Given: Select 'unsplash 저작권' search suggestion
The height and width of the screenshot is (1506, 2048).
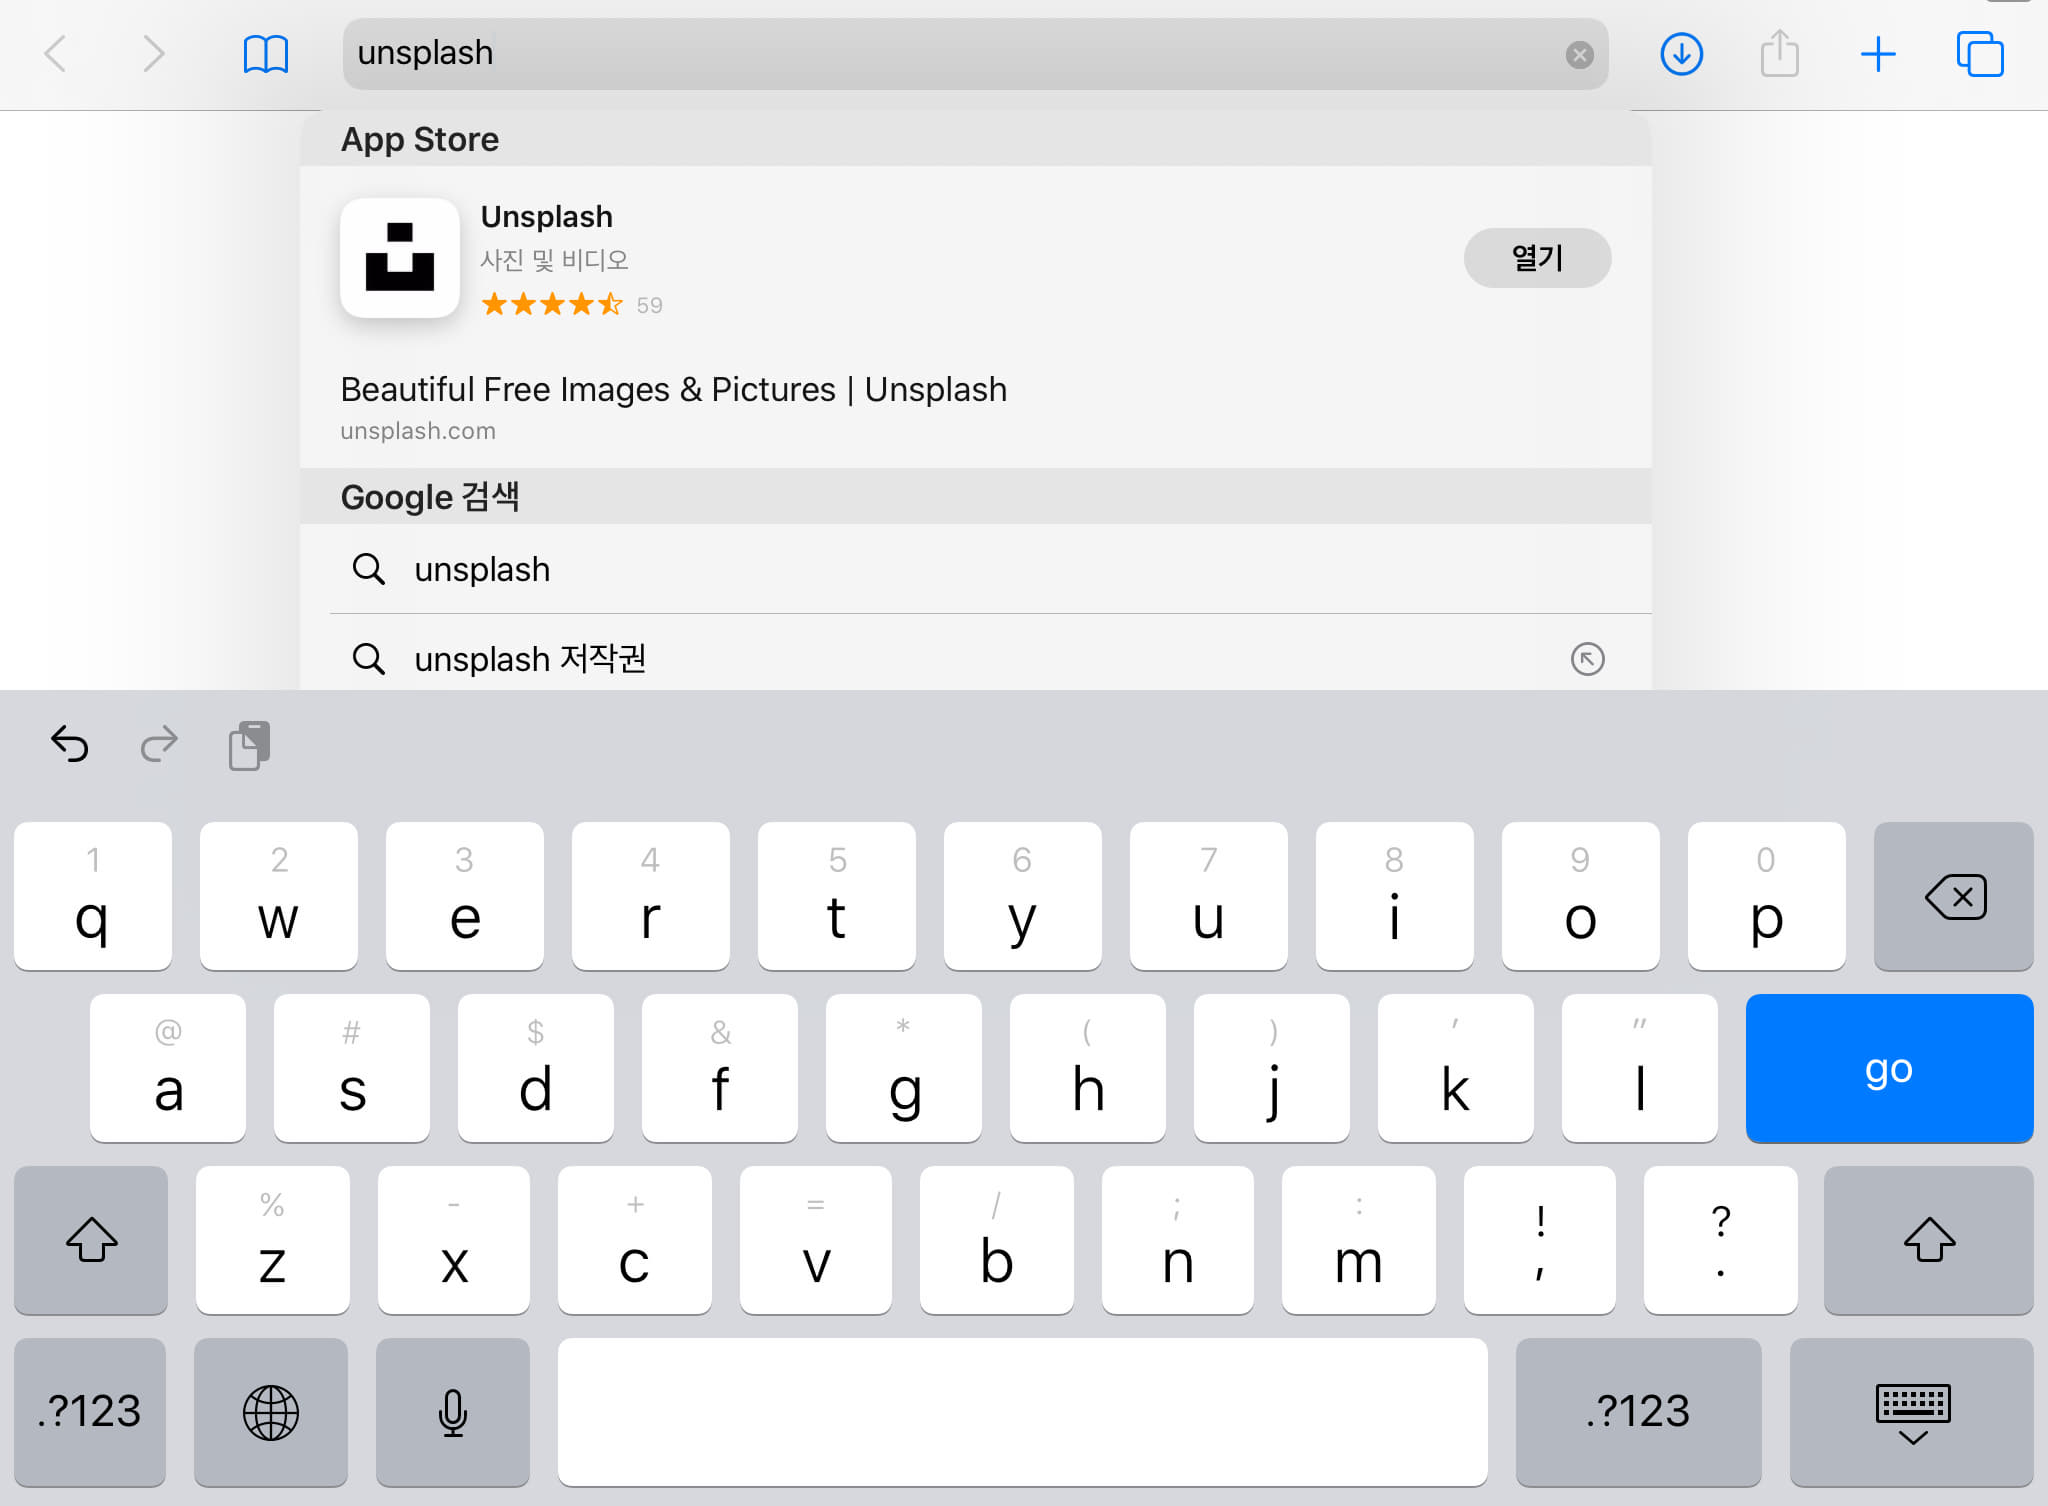Looking at the screenshot, I should (530, 659).
